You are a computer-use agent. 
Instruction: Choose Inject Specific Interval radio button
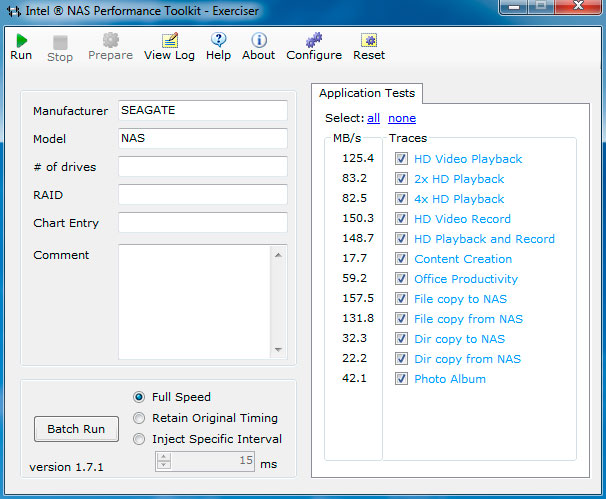point(140,439)
